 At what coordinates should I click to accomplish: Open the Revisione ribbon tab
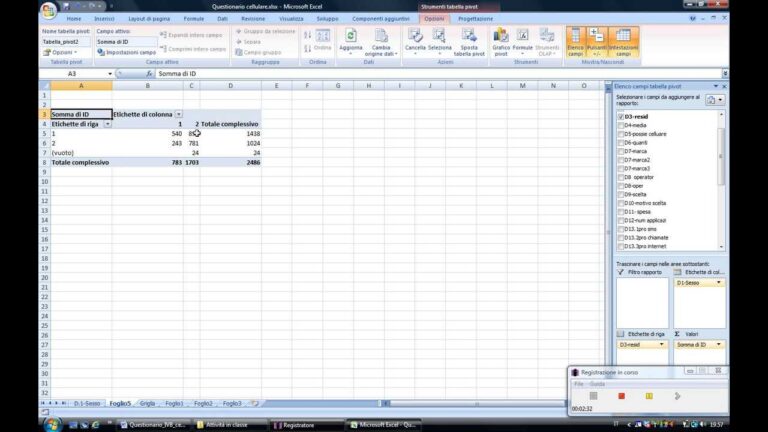253,19
